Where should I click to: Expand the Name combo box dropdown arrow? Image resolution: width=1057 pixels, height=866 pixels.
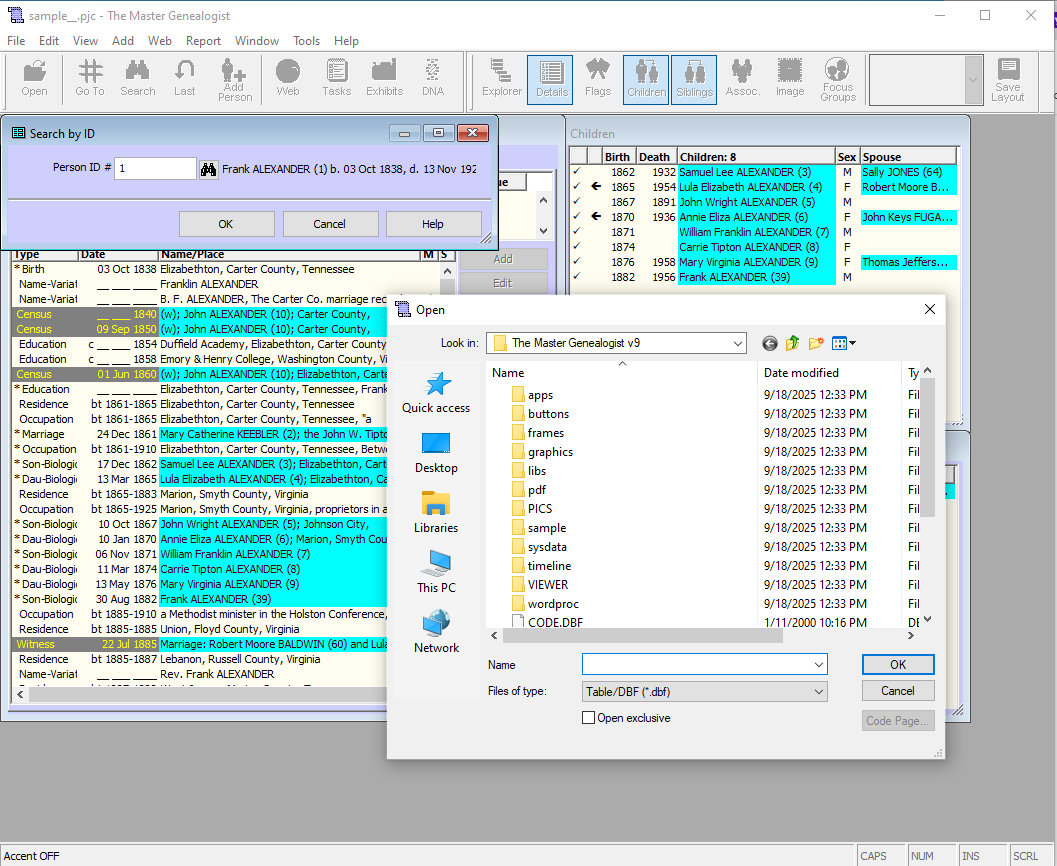pyautogui.click(x=819, y=665)
